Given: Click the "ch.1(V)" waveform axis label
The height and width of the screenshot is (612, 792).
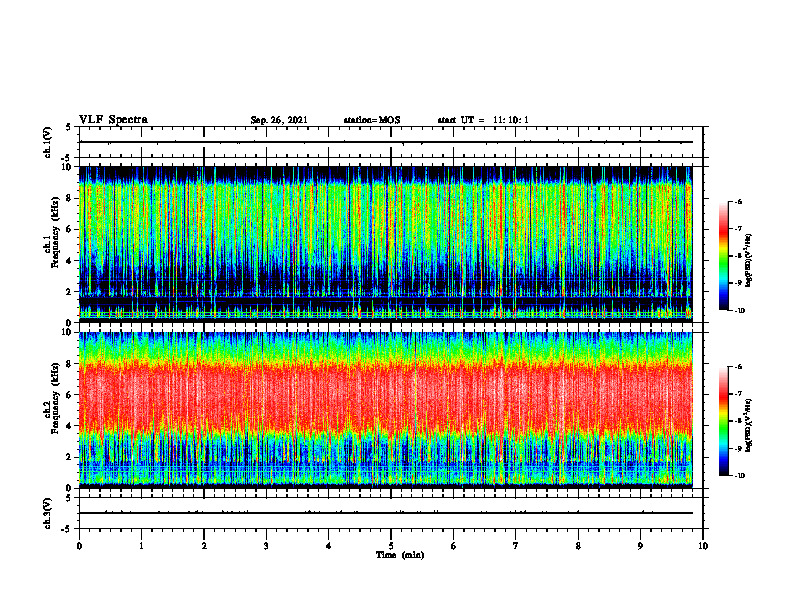Looking at the screenshot, I should [x=47, y=142].
